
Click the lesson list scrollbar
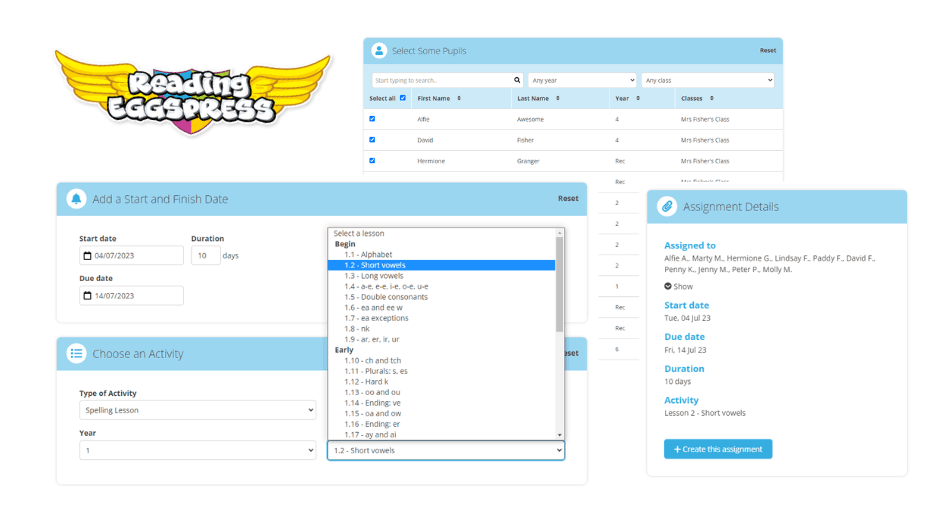pyautogui.click(x=559, y=300)
